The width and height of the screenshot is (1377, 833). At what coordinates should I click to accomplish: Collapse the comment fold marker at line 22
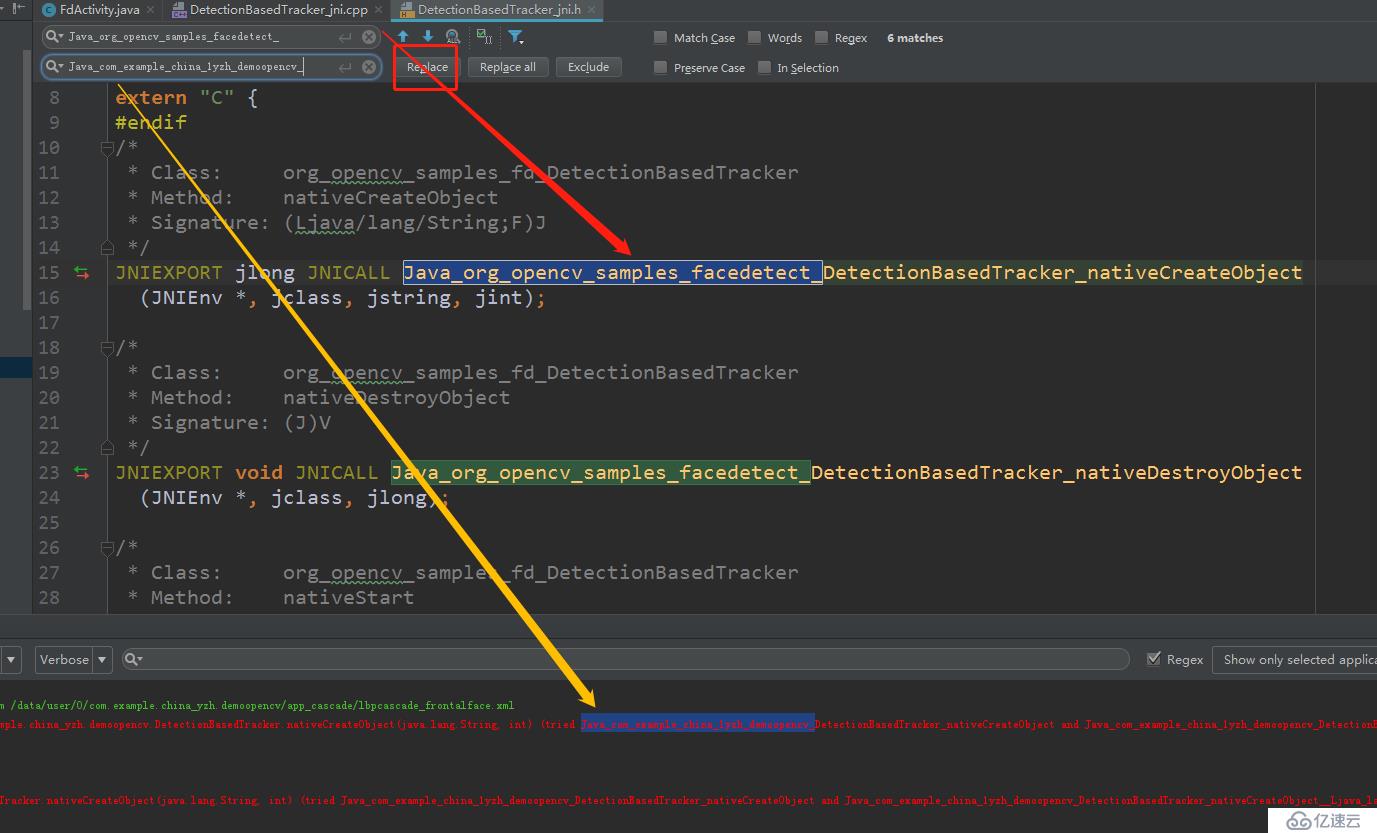(107, 446)
